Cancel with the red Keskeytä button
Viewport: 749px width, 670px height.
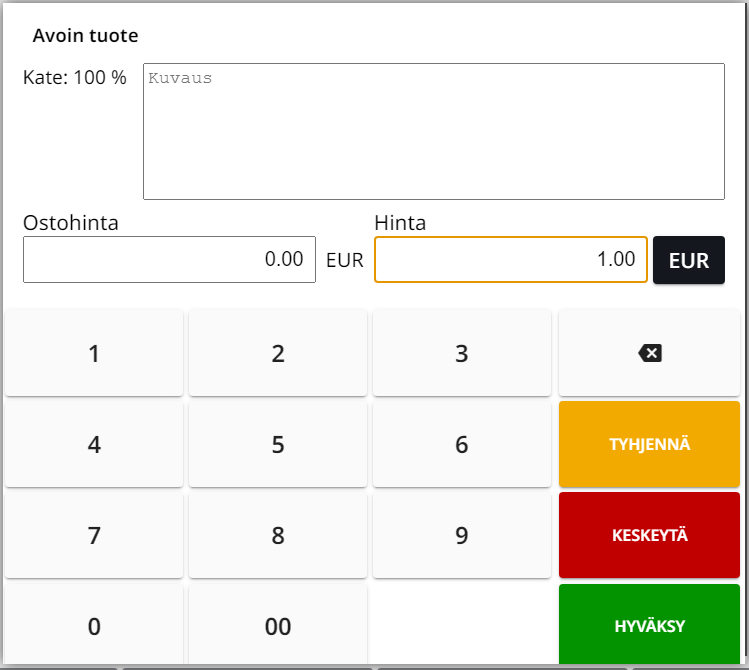coord(649,536)
